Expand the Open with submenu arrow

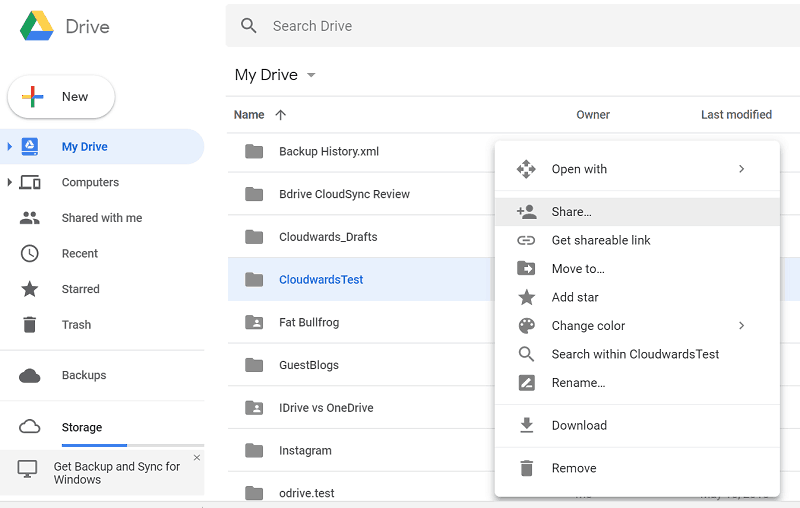742,169
